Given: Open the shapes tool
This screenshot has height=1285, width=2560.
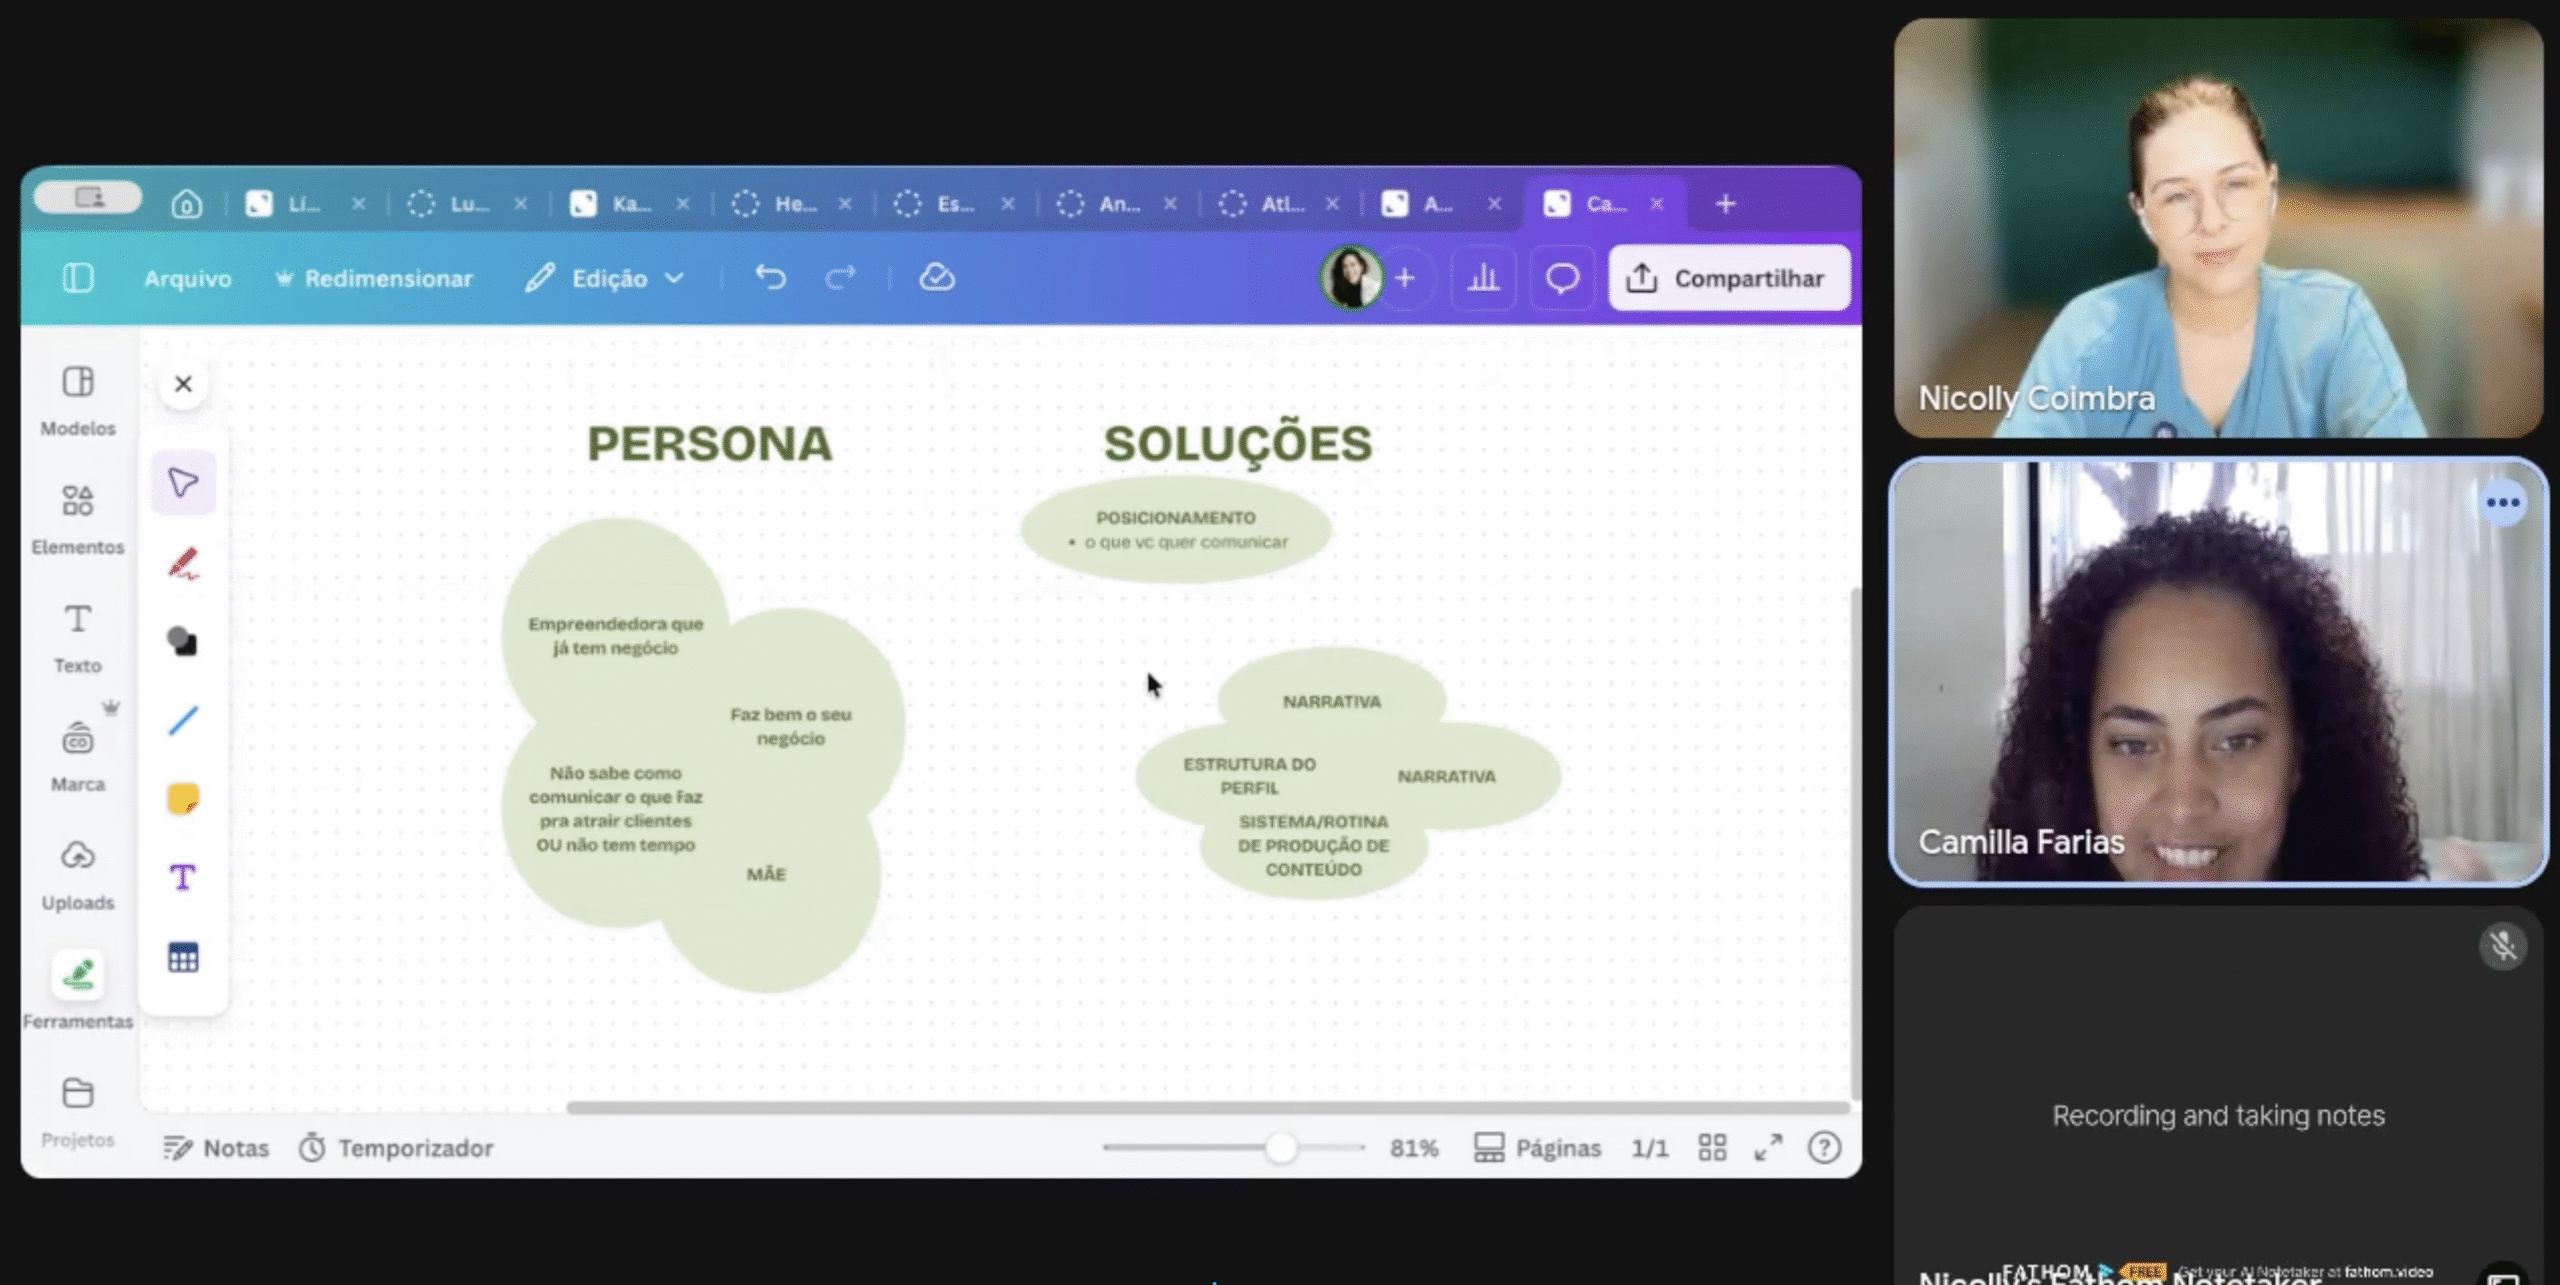Looking at the screenshot, I should point(183,641).
